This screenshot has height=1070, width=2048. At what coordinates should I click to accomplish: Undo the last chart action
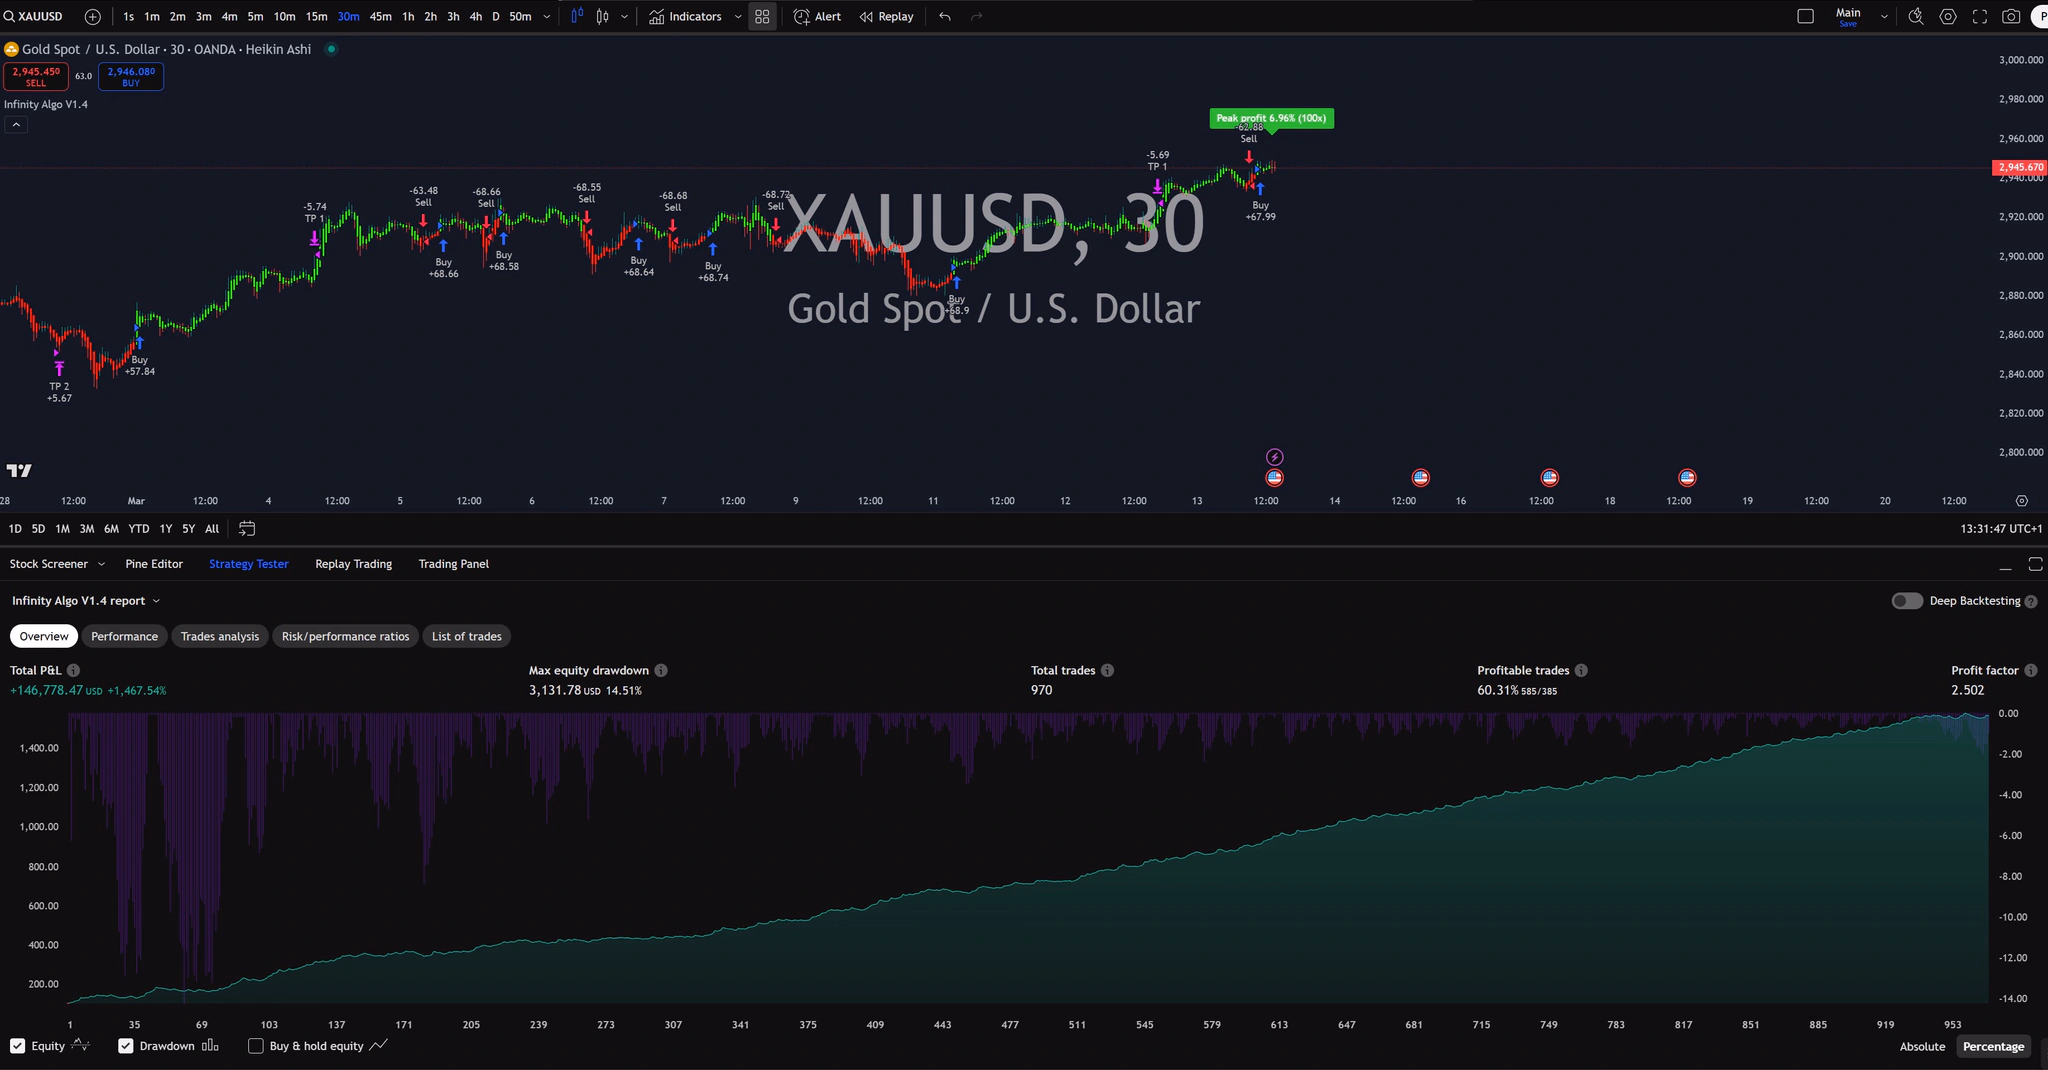click(x=943, y=16)
